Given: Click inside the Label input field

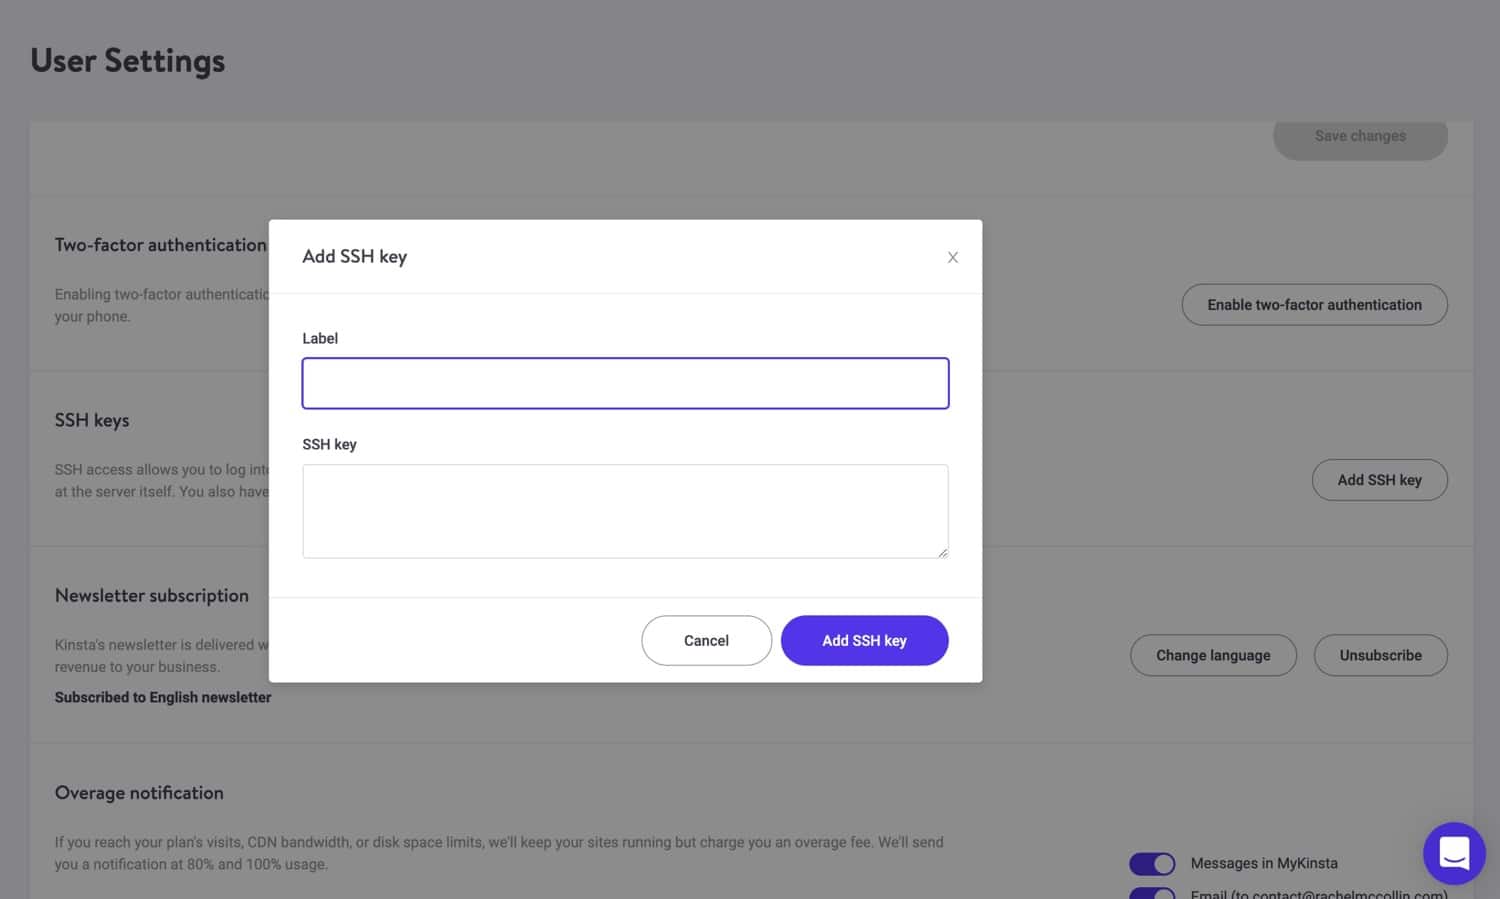Looking at the screenshot, I should (625, 383).
